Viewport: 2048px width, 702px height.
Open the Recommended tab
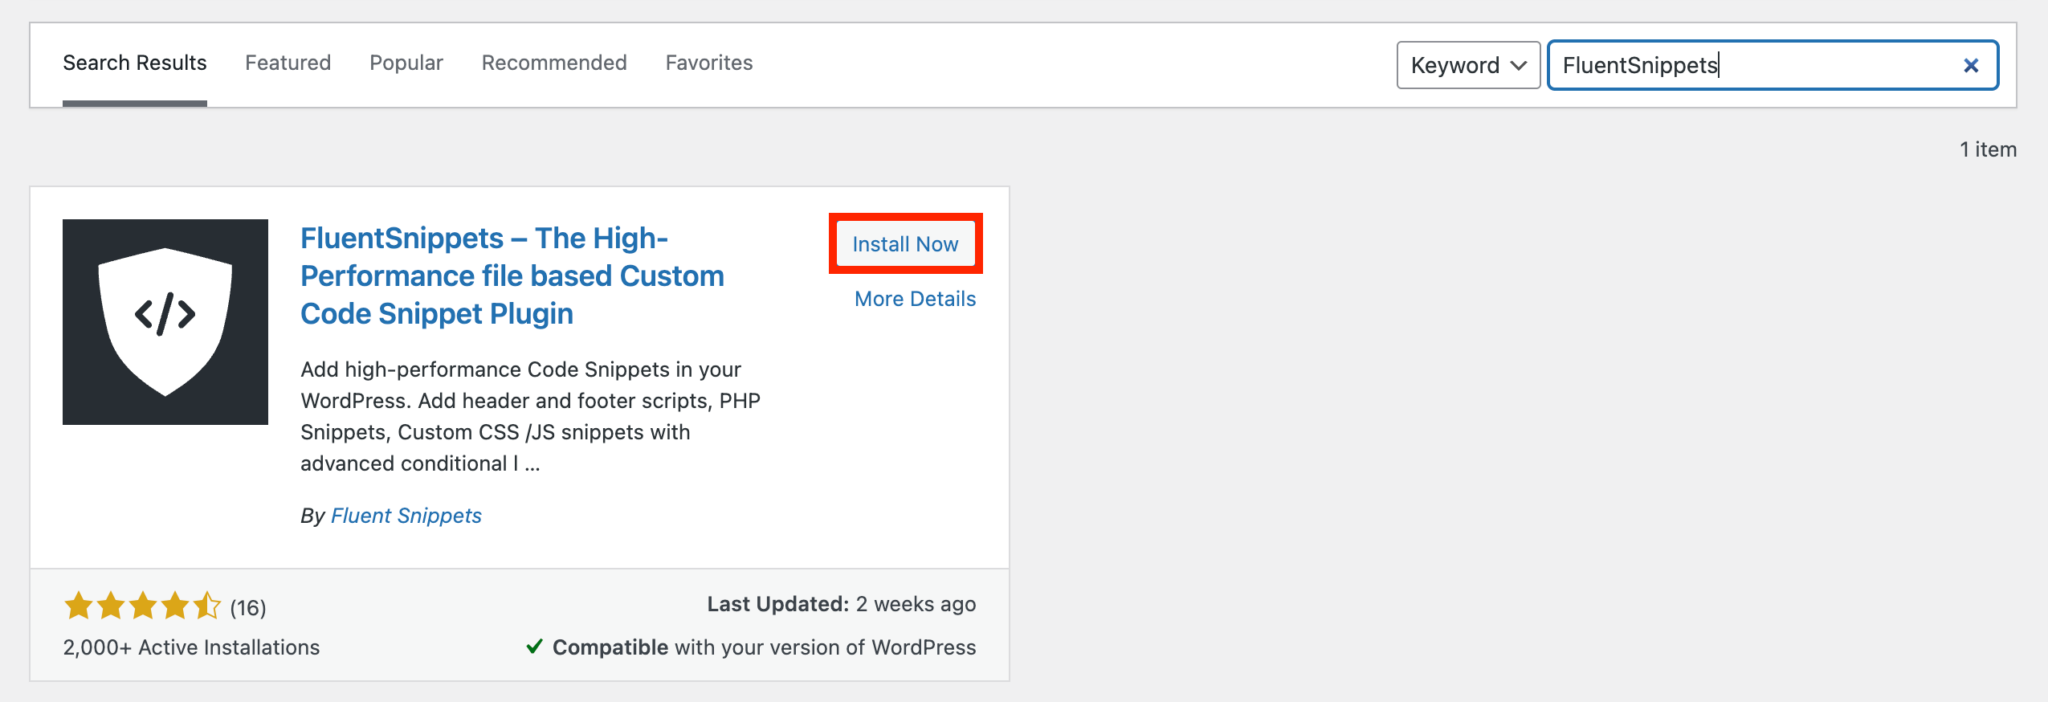[554, 63]
